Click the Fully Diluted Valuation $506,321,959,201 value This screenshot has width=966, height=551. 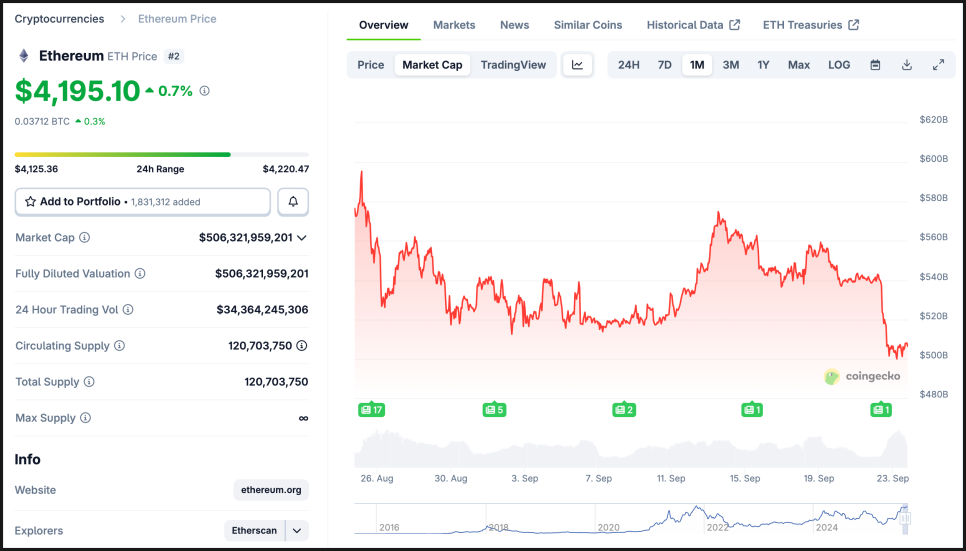262,274
